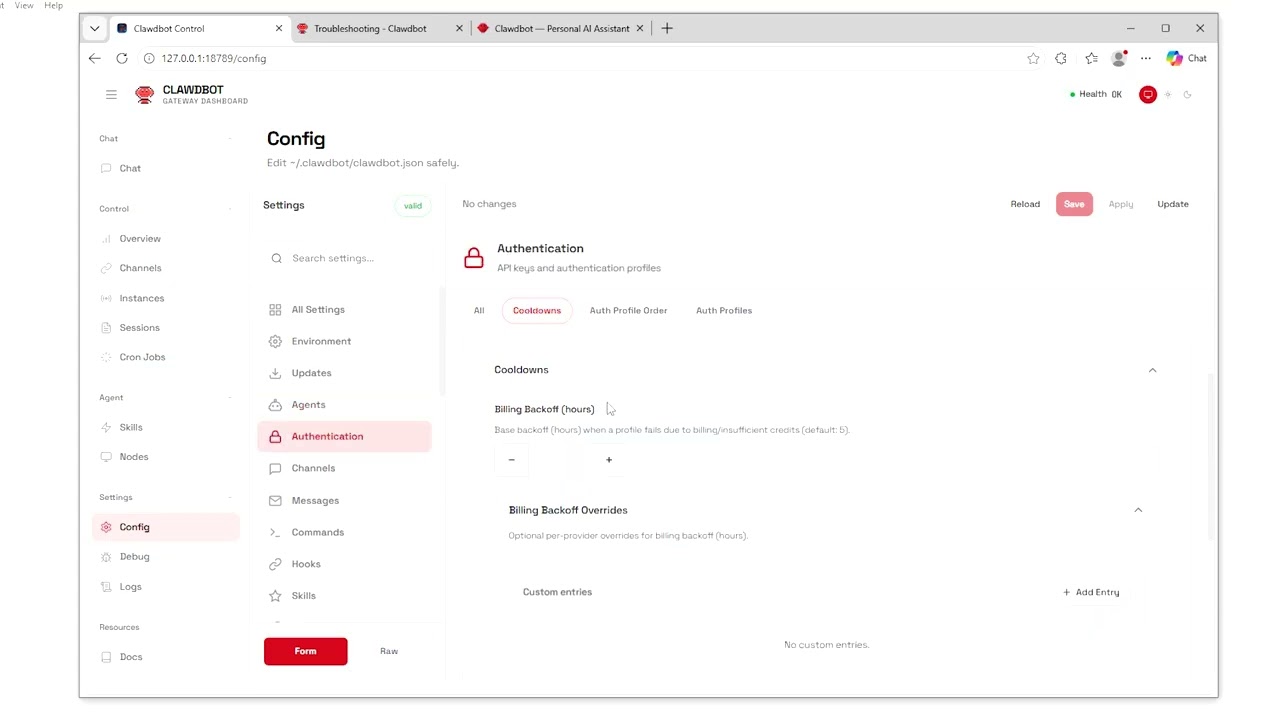
Task: Open the browser profile avatar
Action: [x=1119, y=58]
